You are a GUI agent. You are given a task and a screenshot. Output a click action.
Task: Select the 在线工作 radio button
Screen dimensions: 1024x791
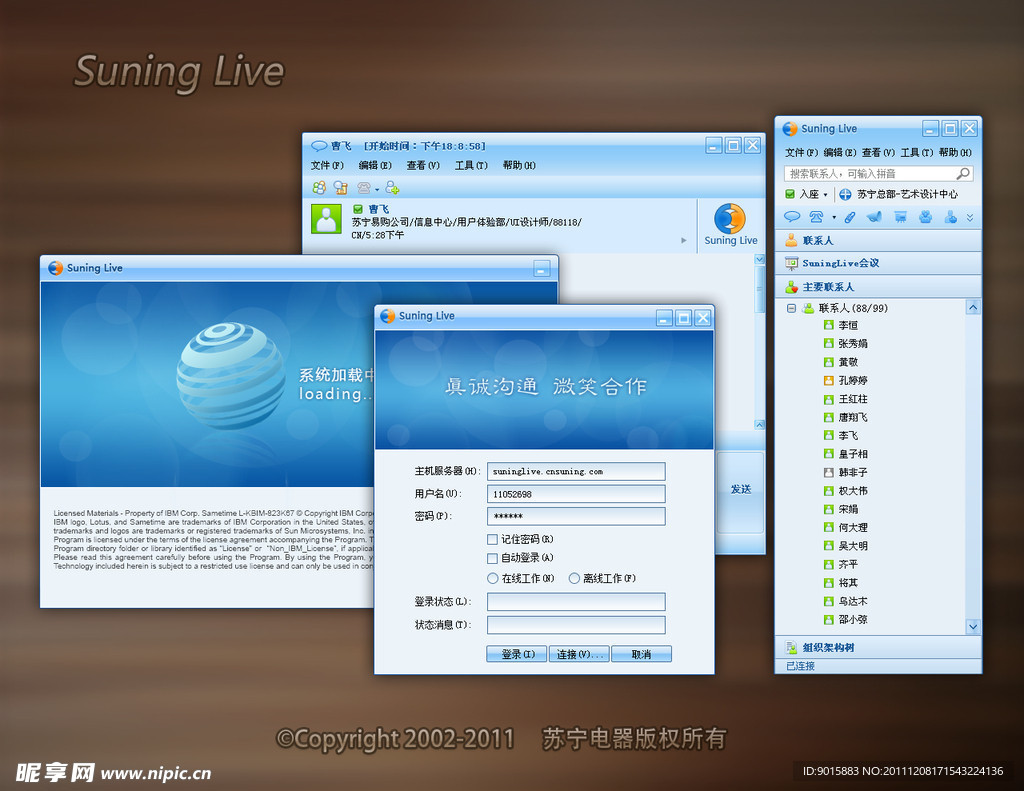492,578
